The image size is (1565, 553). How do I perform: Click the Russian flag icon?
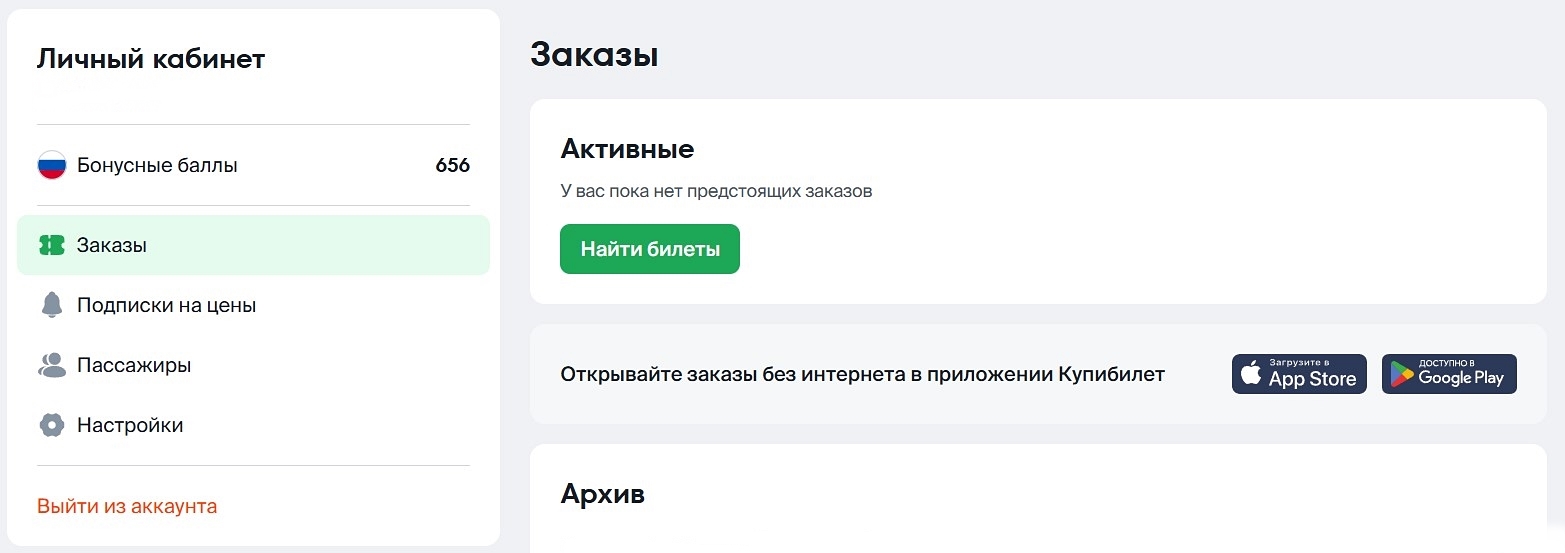(52, 166)
